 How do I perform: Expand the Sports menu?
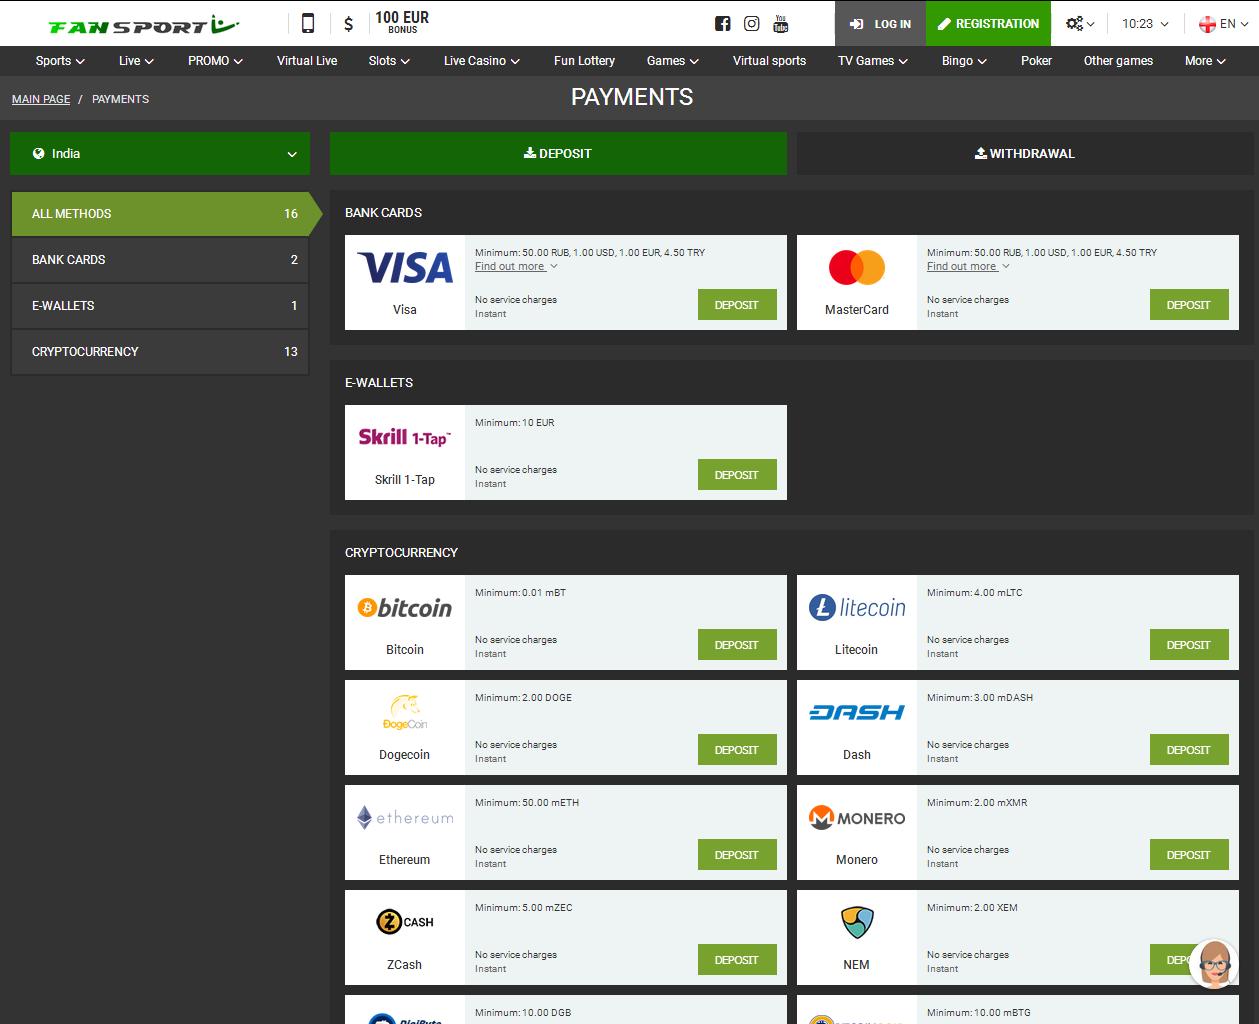[60, 61]
